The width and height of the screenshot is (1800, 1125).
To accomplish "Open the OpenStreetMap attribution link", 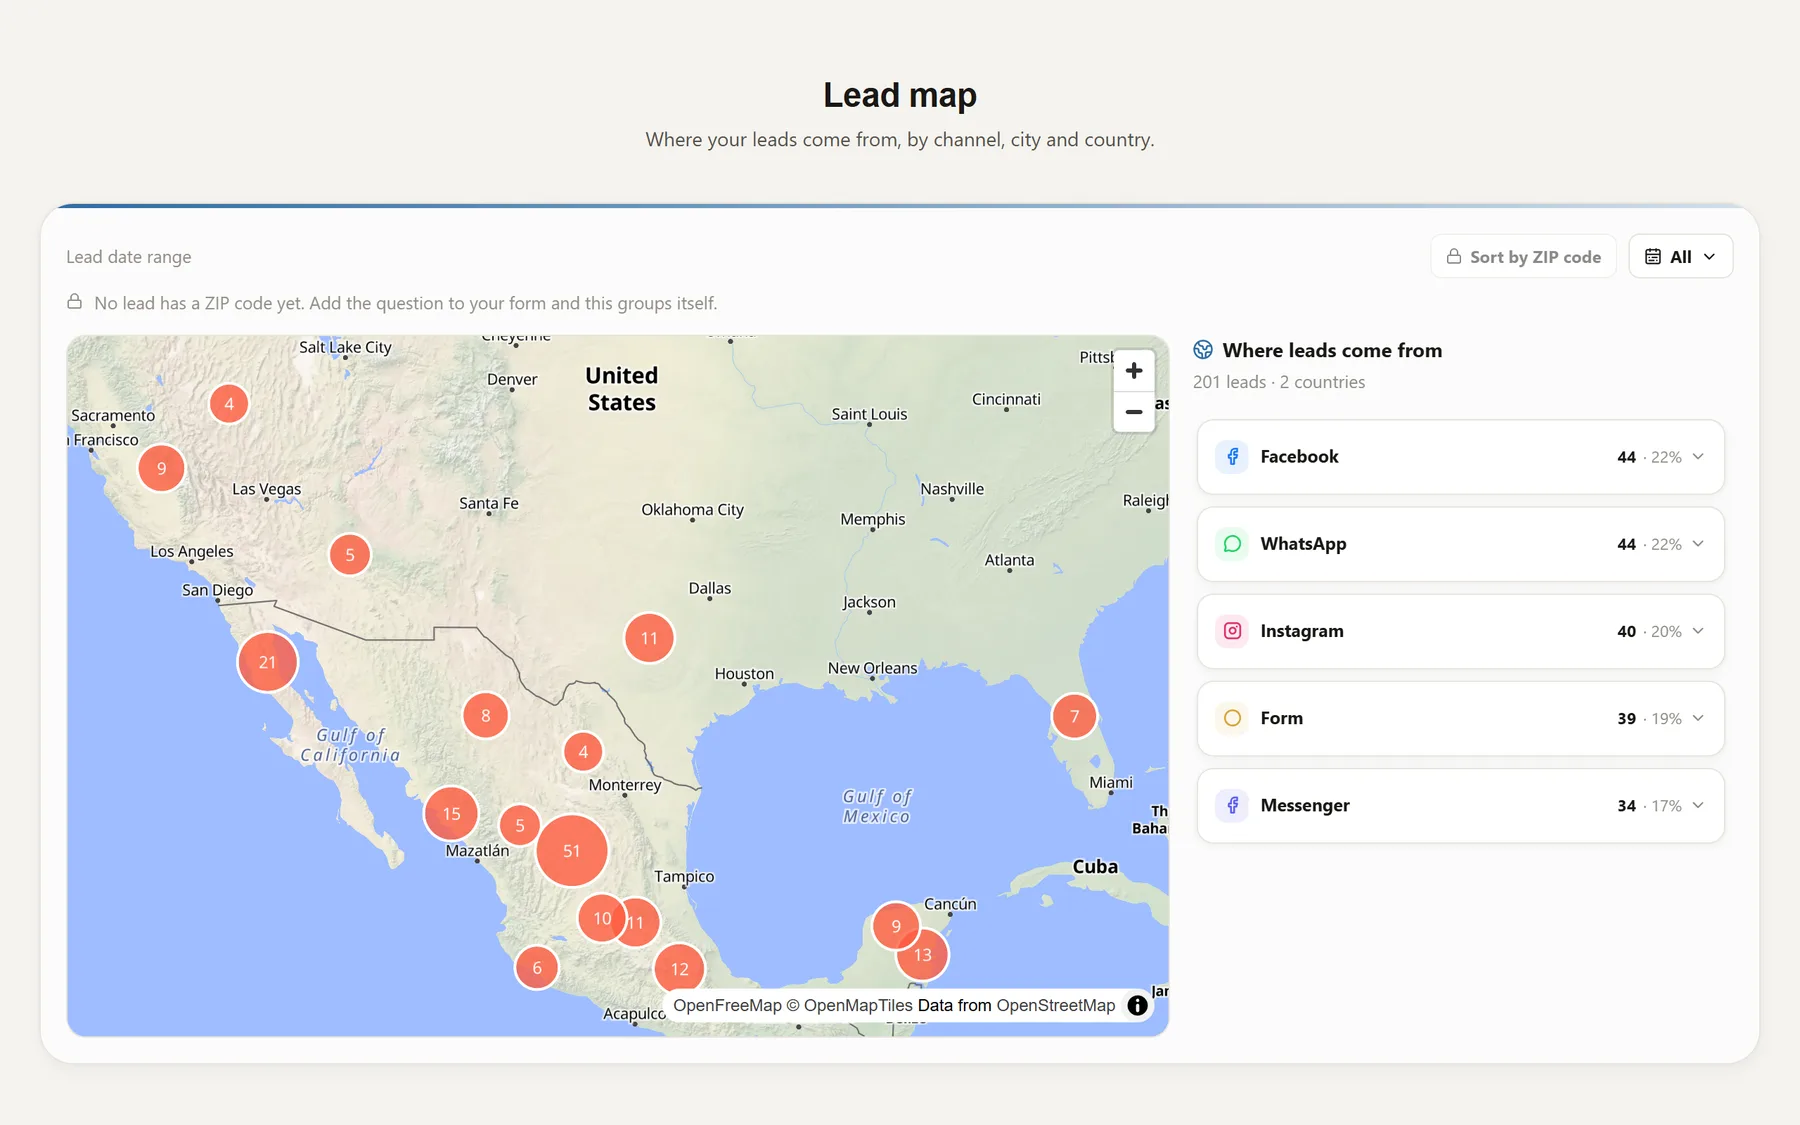I will coord(1055,1005).
